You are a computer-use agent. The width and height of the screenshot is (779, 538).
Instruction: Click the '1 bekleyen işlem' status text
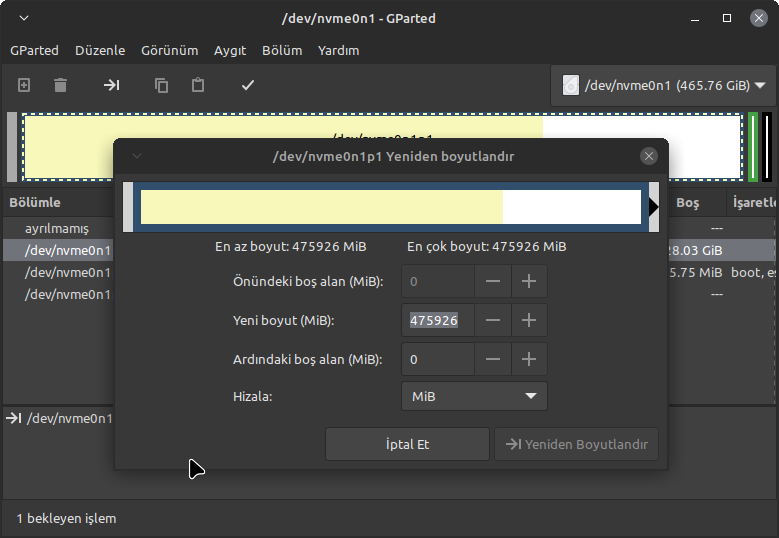[67, 519]
